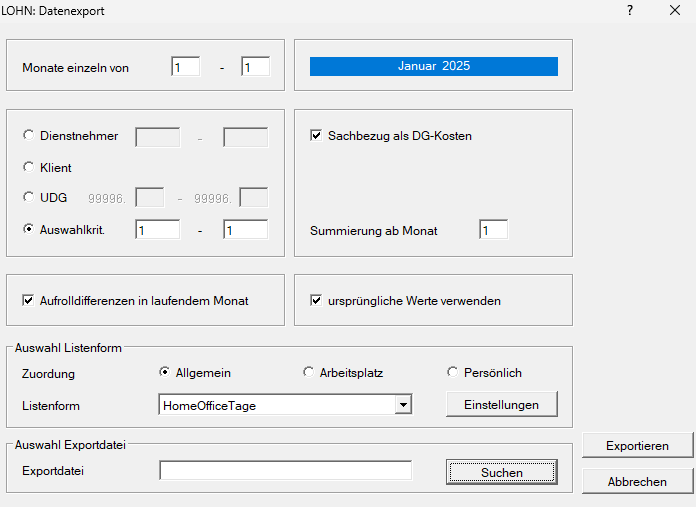Select the Auswahlkrit. radio button
The height and width of the screenshot is (507, 696).
[x=28, y=229]
